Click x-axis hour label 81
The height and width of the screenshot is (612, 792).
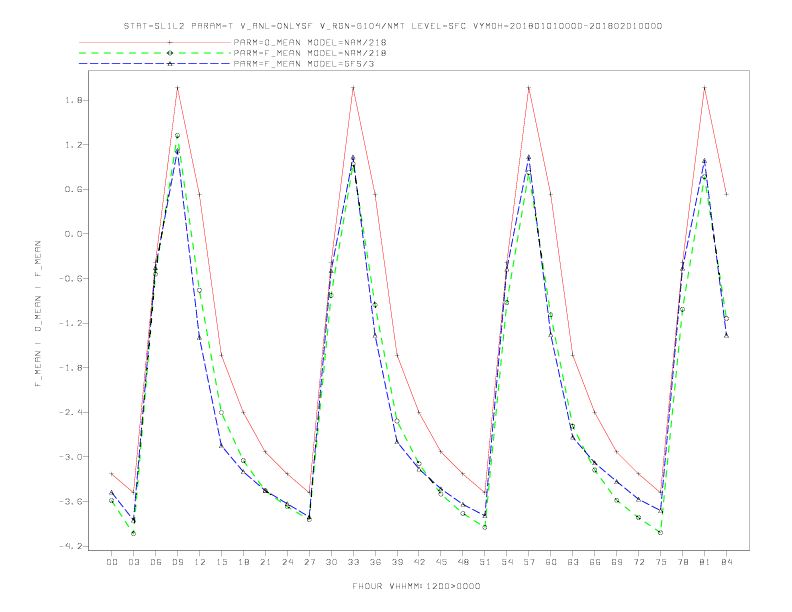(x=705, y=562)
